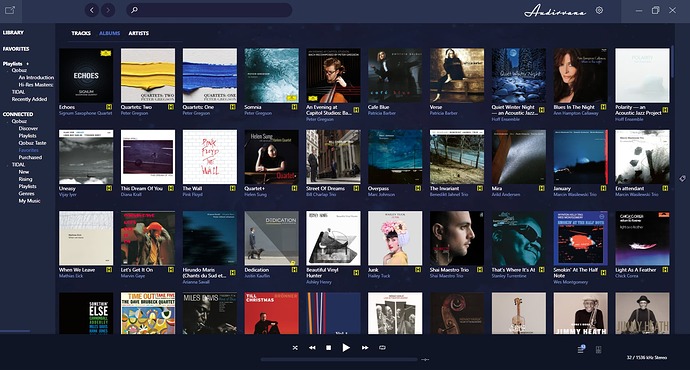Open the tag editor panel icon
The height and width of the screenshot is (370, 690).
[x=682, y=179]
